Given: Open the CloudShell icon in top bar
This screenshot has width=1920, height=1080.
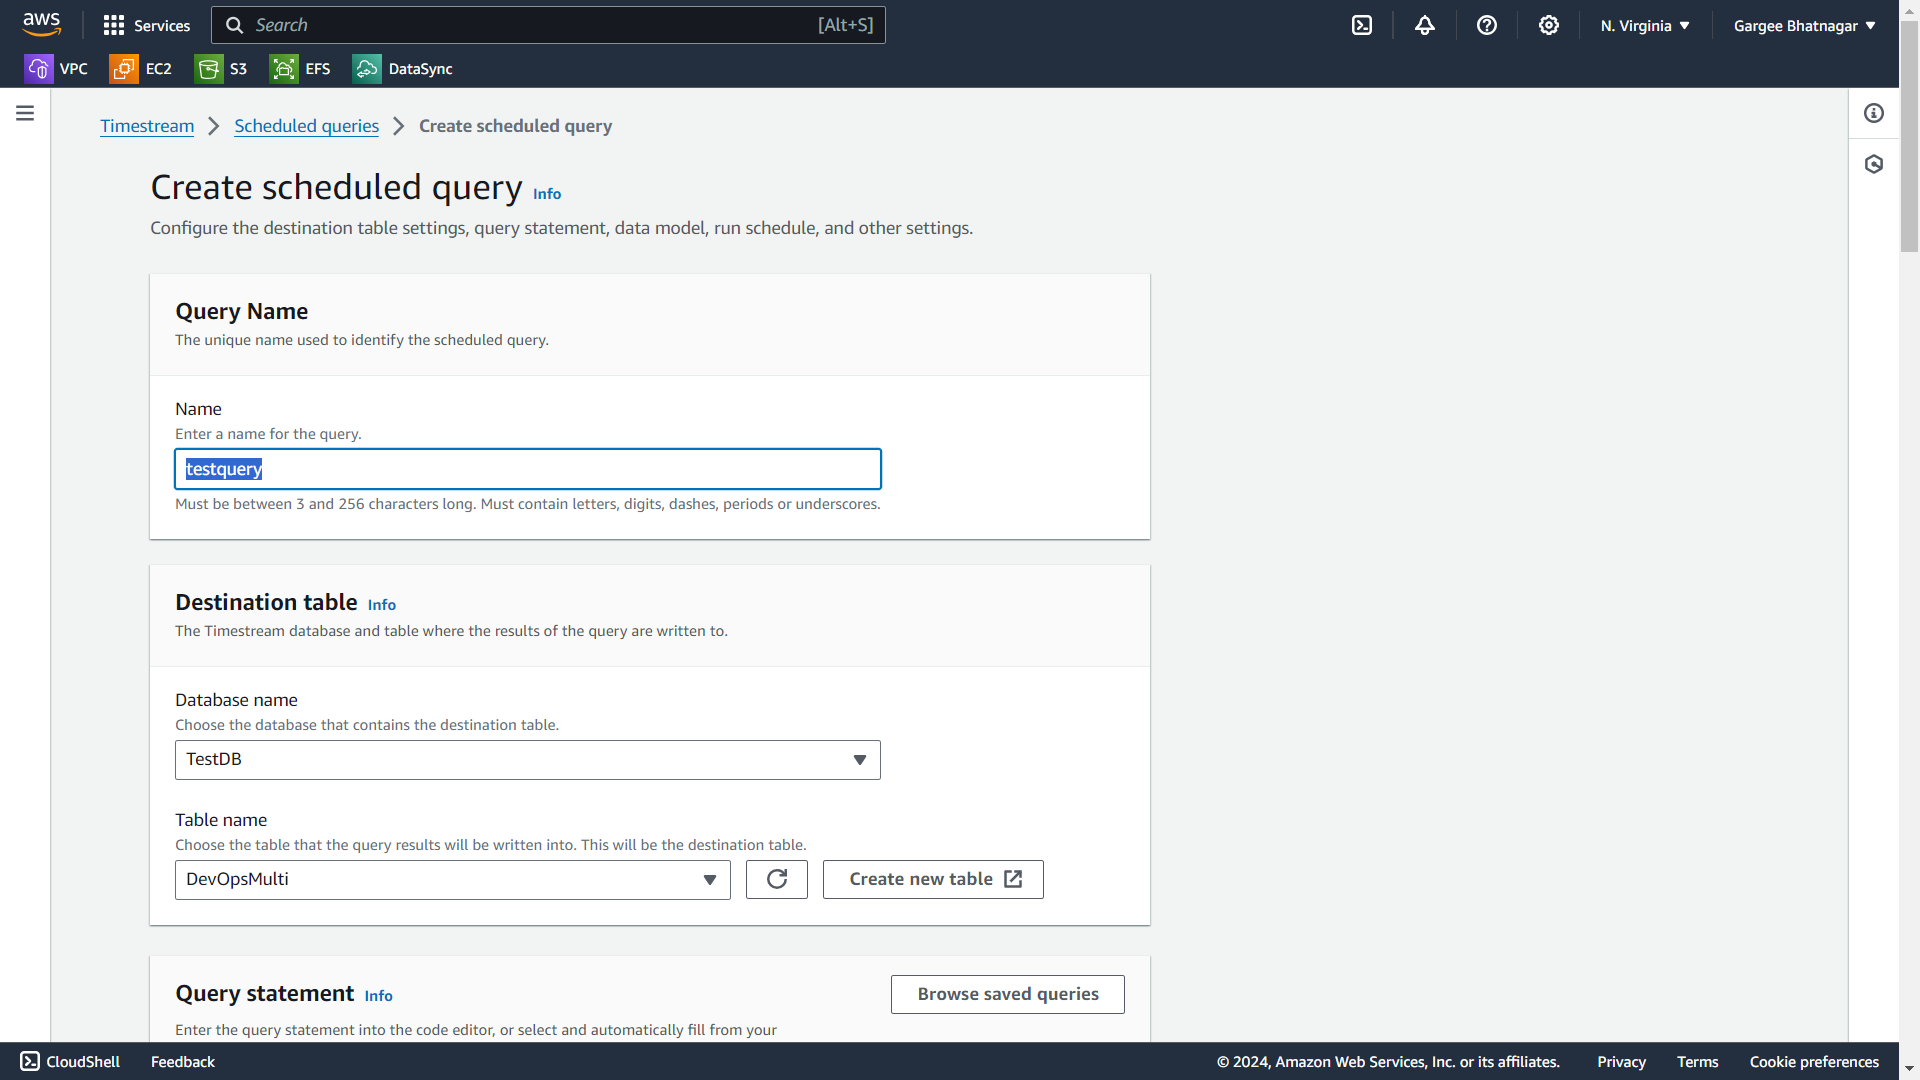Looking at the screenshot, I should (x=1362, y=25).
